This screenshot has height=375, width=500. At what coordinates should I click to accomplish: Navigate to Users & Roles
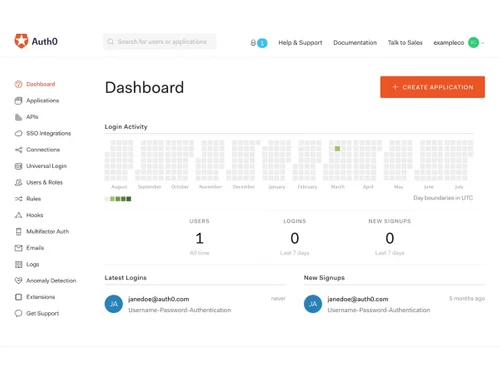click(x=44, y=182)
